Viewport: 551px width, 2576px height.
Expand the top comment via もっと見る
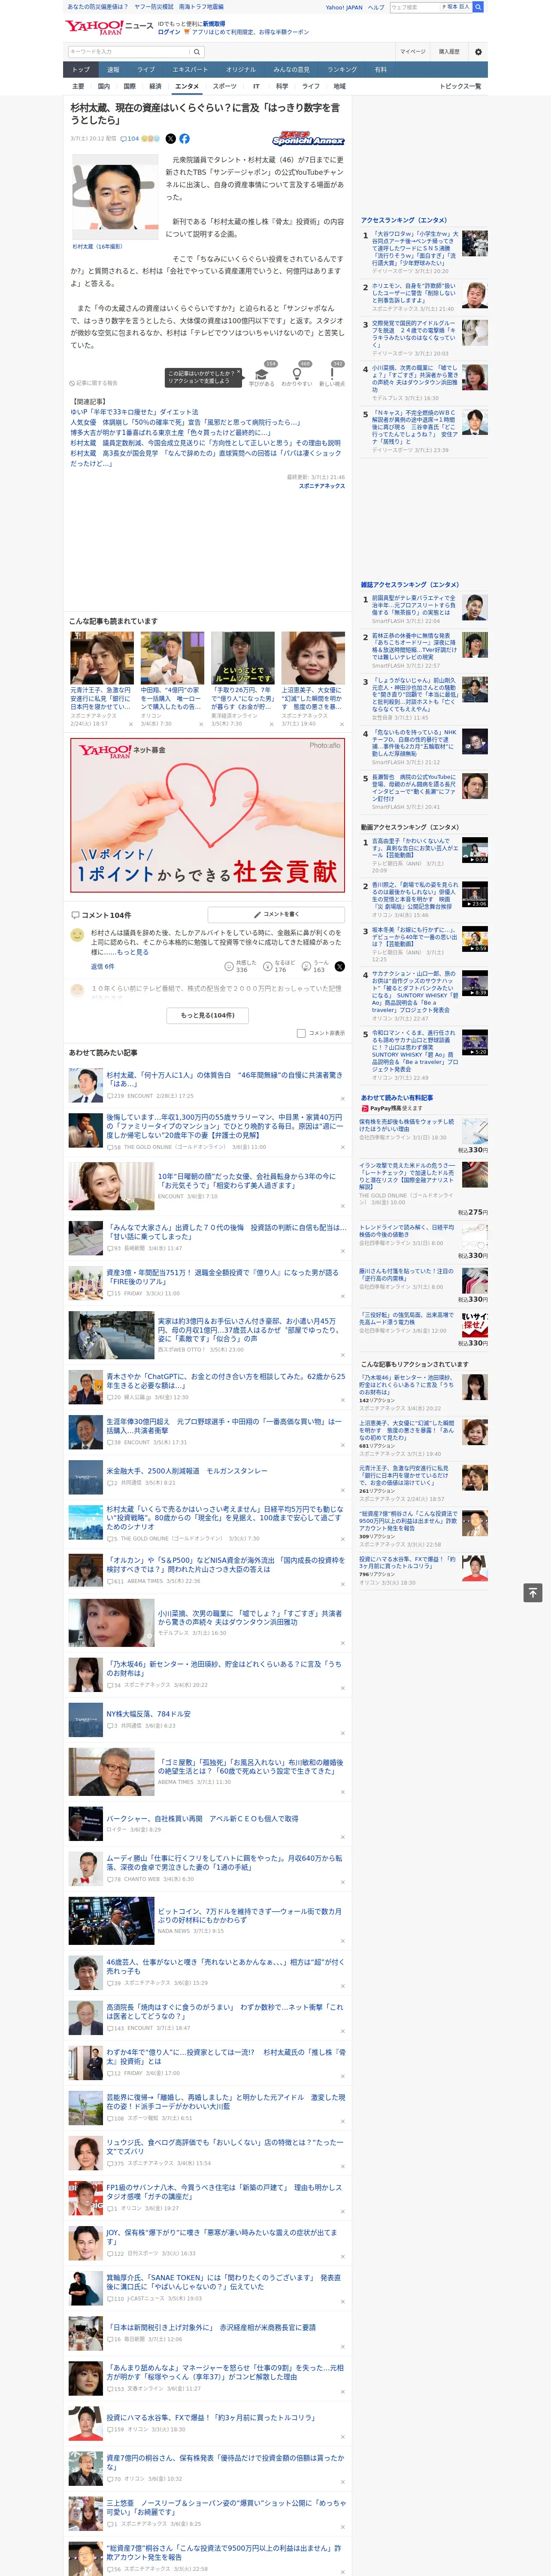[133, 952]
